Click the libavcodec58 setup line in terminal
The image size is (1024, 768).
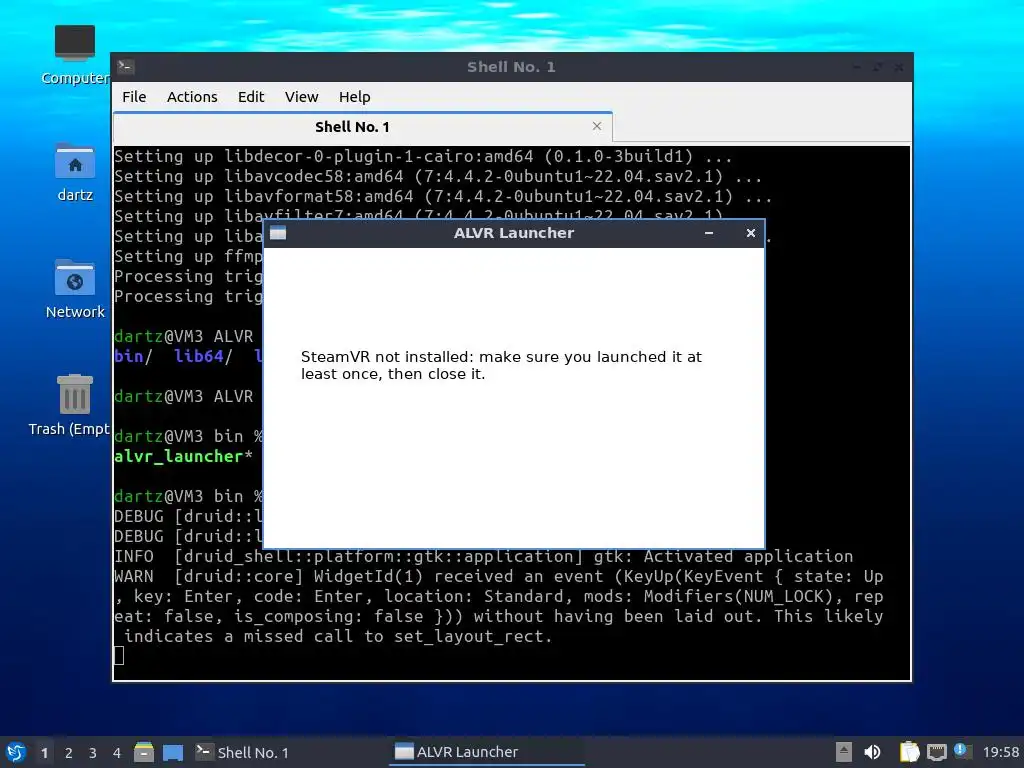(438, 176)
